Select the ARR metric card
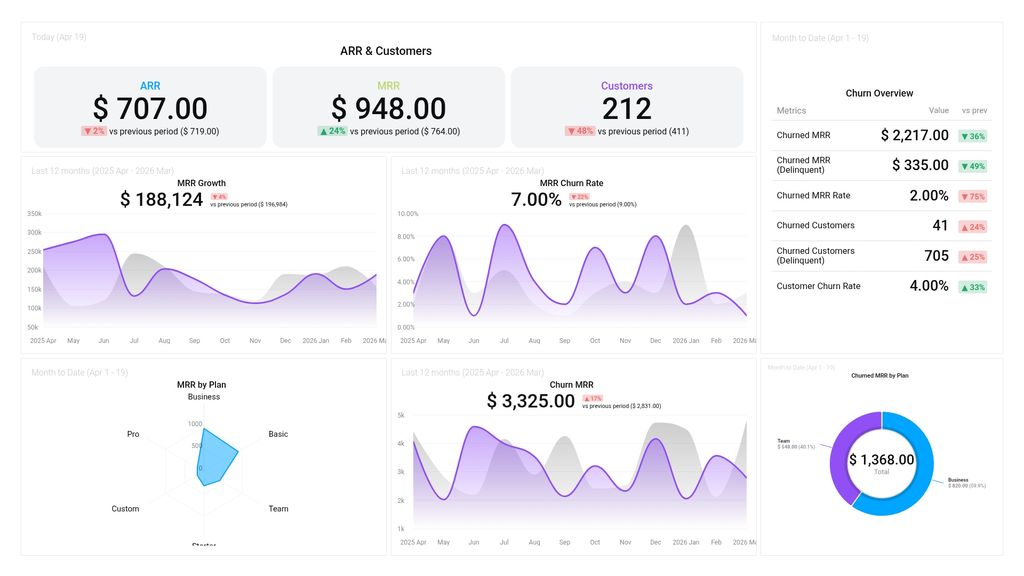 point(150,105)
